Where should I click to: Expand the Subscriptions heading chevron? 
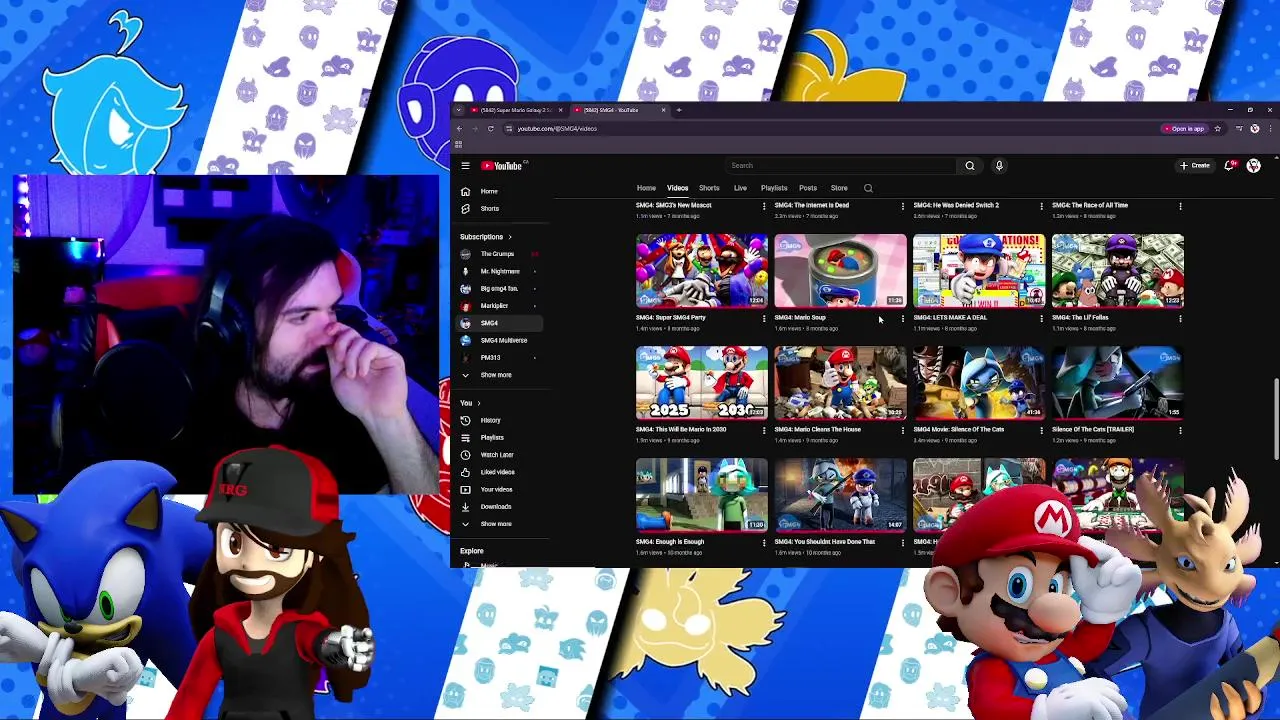510,237
